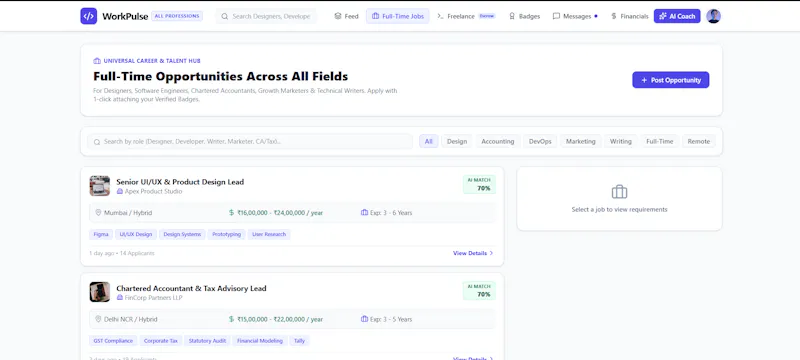
Task: Click the plus icon in Post Opportunity button
Action: pyautogui.click(x=644, y=80)
